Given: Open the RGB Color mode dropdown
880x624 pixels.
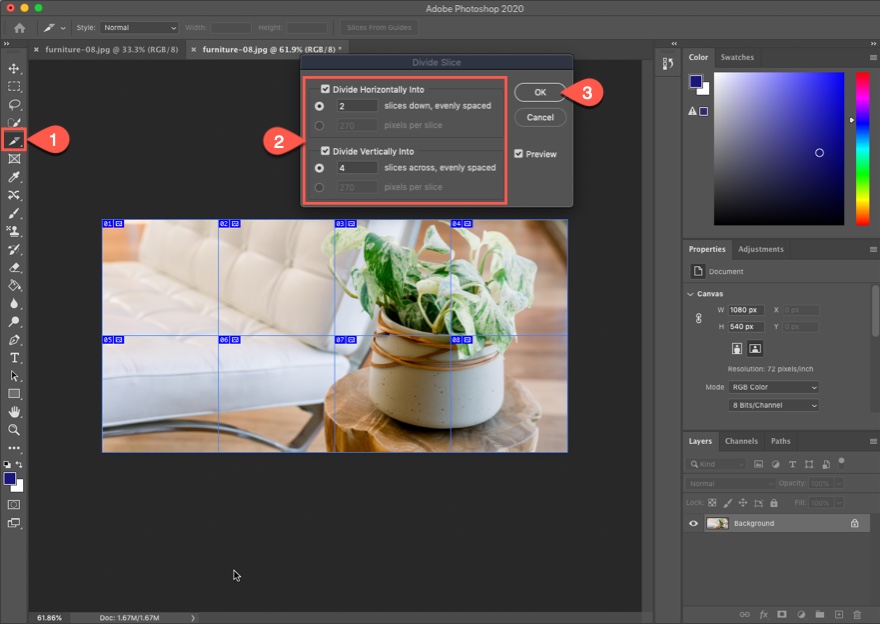Looking at the screenshot, I should 773,387.
